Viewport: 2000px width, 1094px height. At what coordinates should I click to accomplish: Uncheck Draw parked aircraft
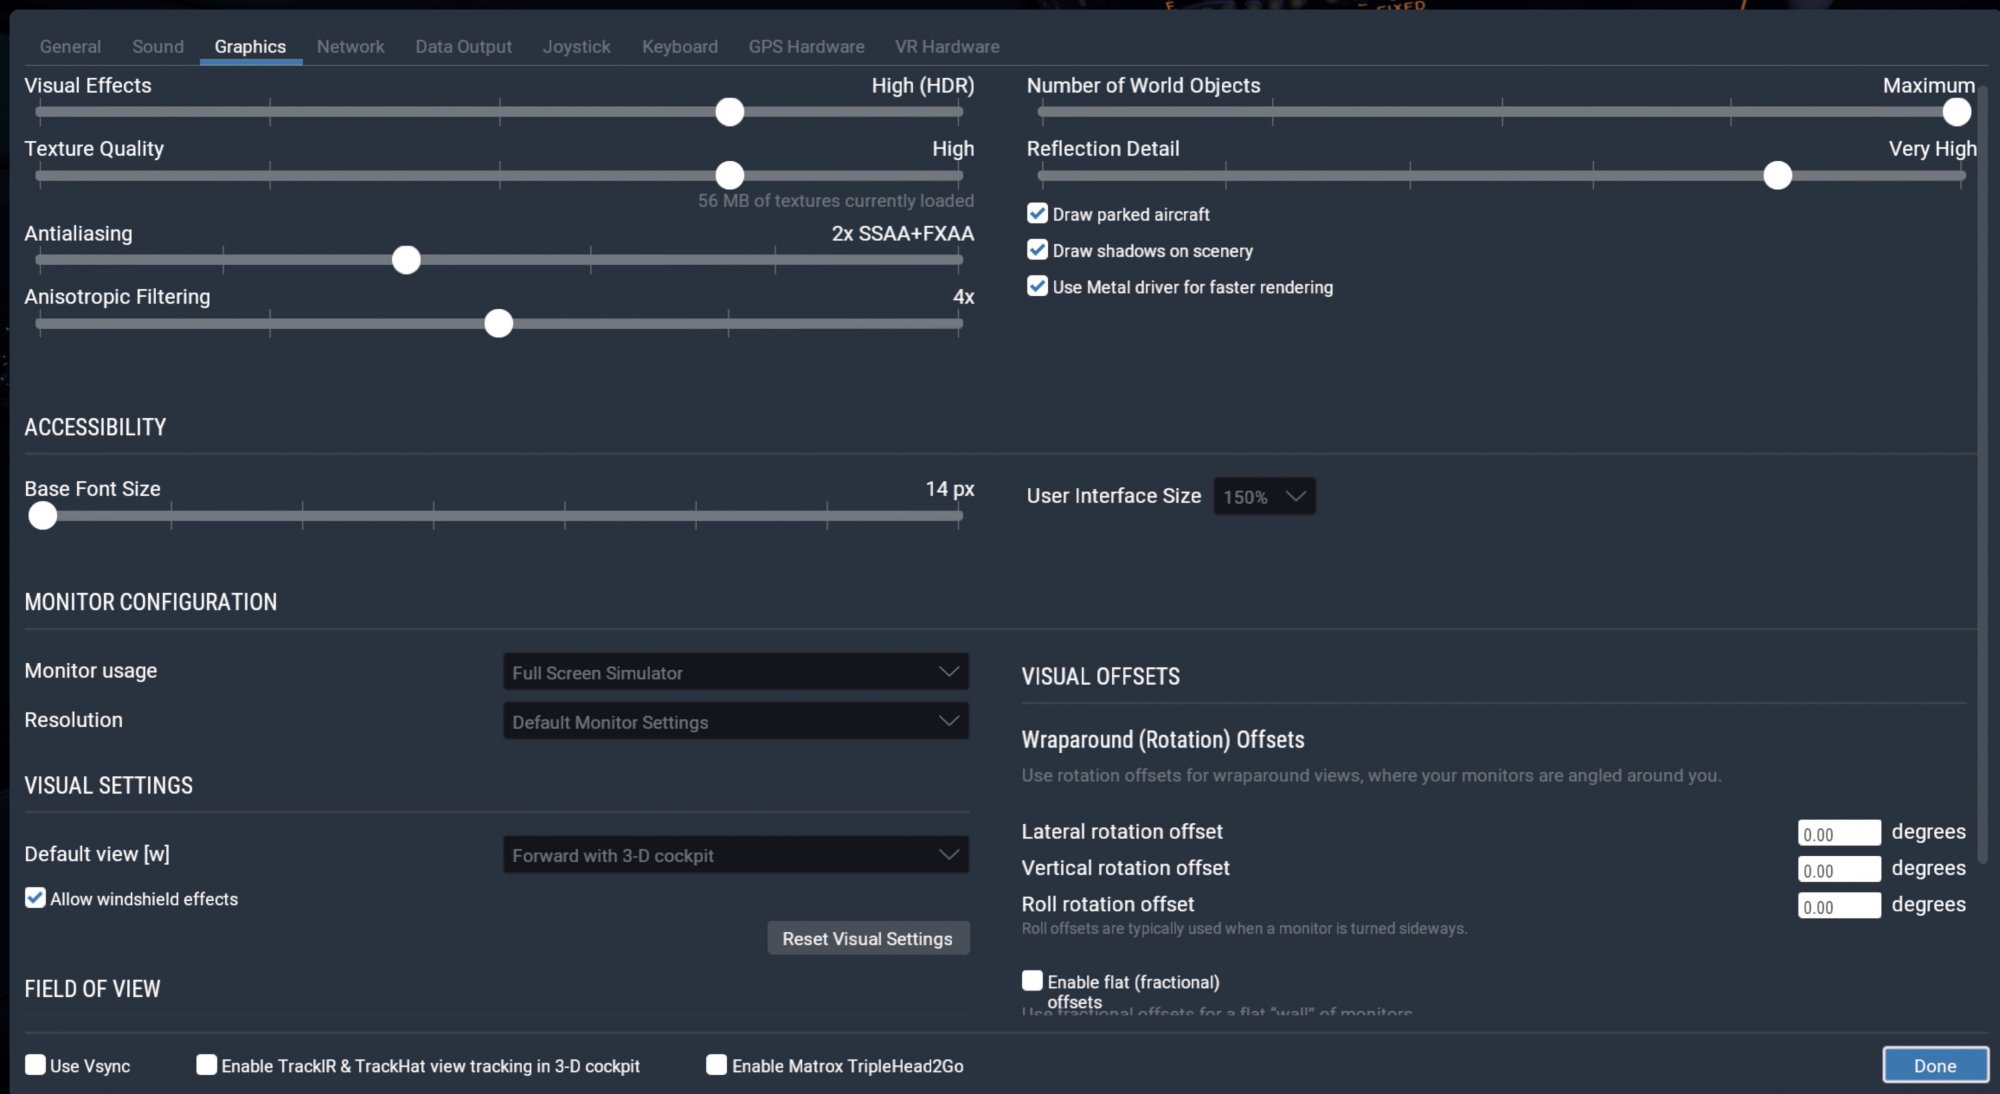click(x=1037, y=214)
